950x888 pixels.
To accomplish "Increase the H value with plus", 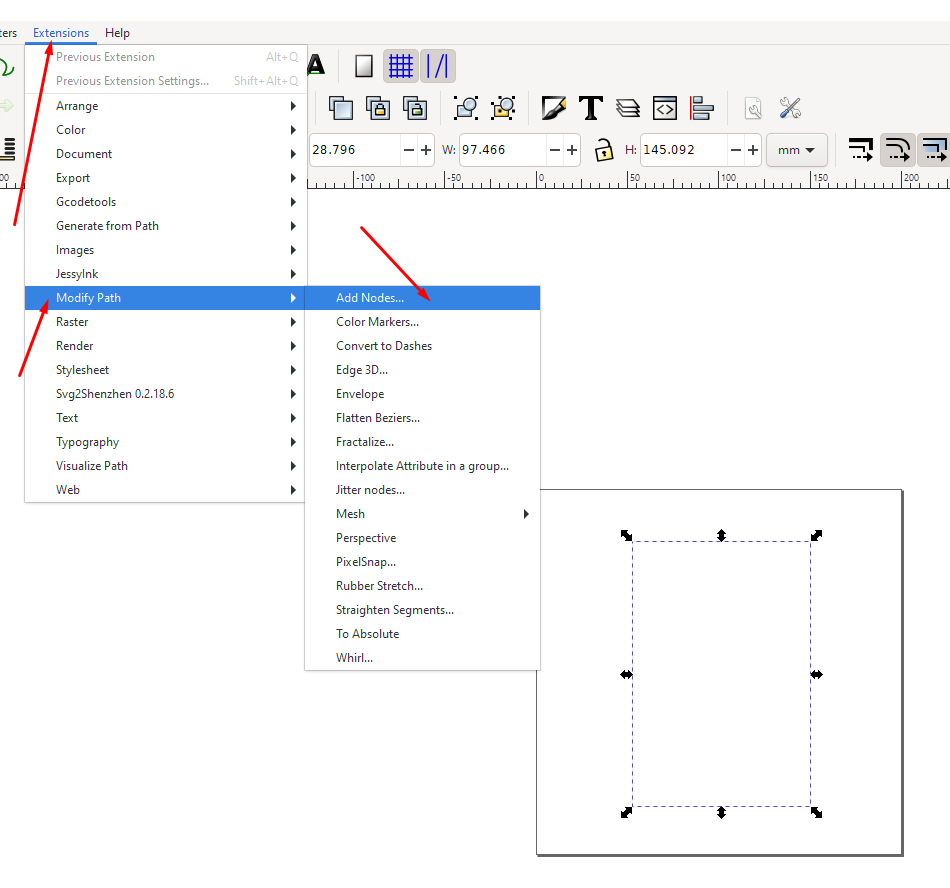I will pos(752,150).
